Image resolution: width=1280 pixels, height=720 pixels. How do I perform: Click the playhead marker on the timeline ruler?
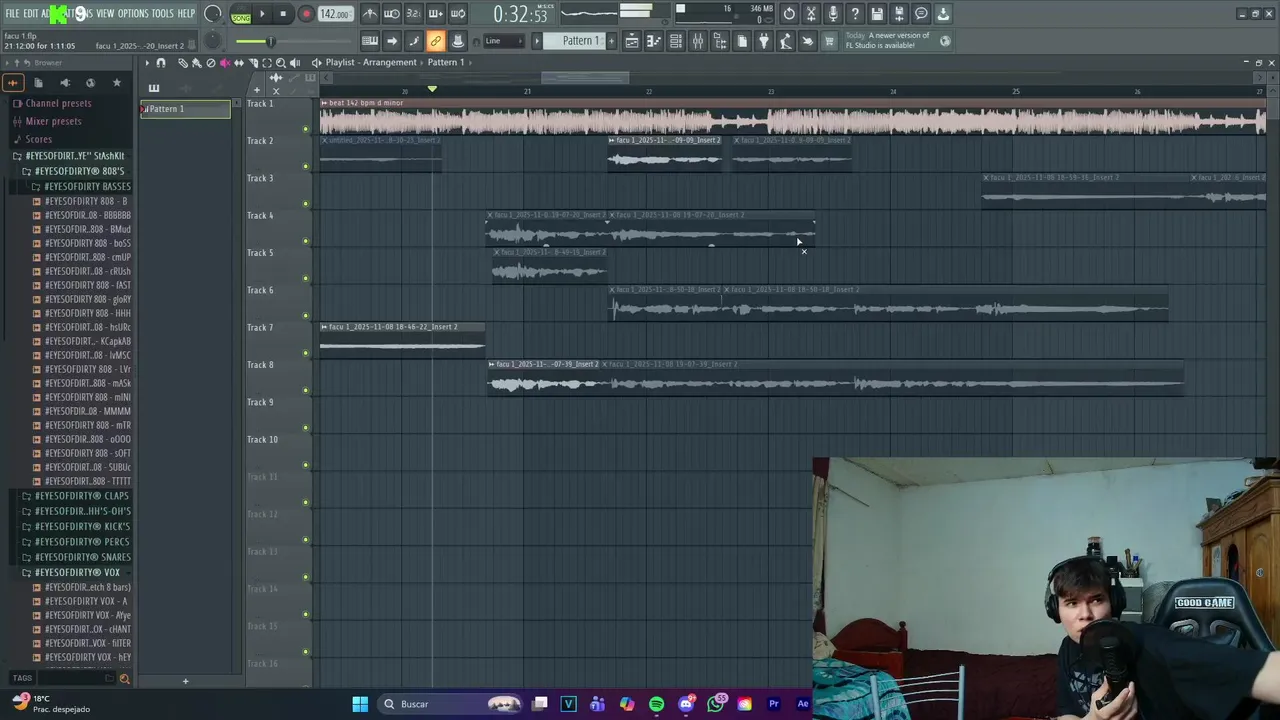coord(432,89)
